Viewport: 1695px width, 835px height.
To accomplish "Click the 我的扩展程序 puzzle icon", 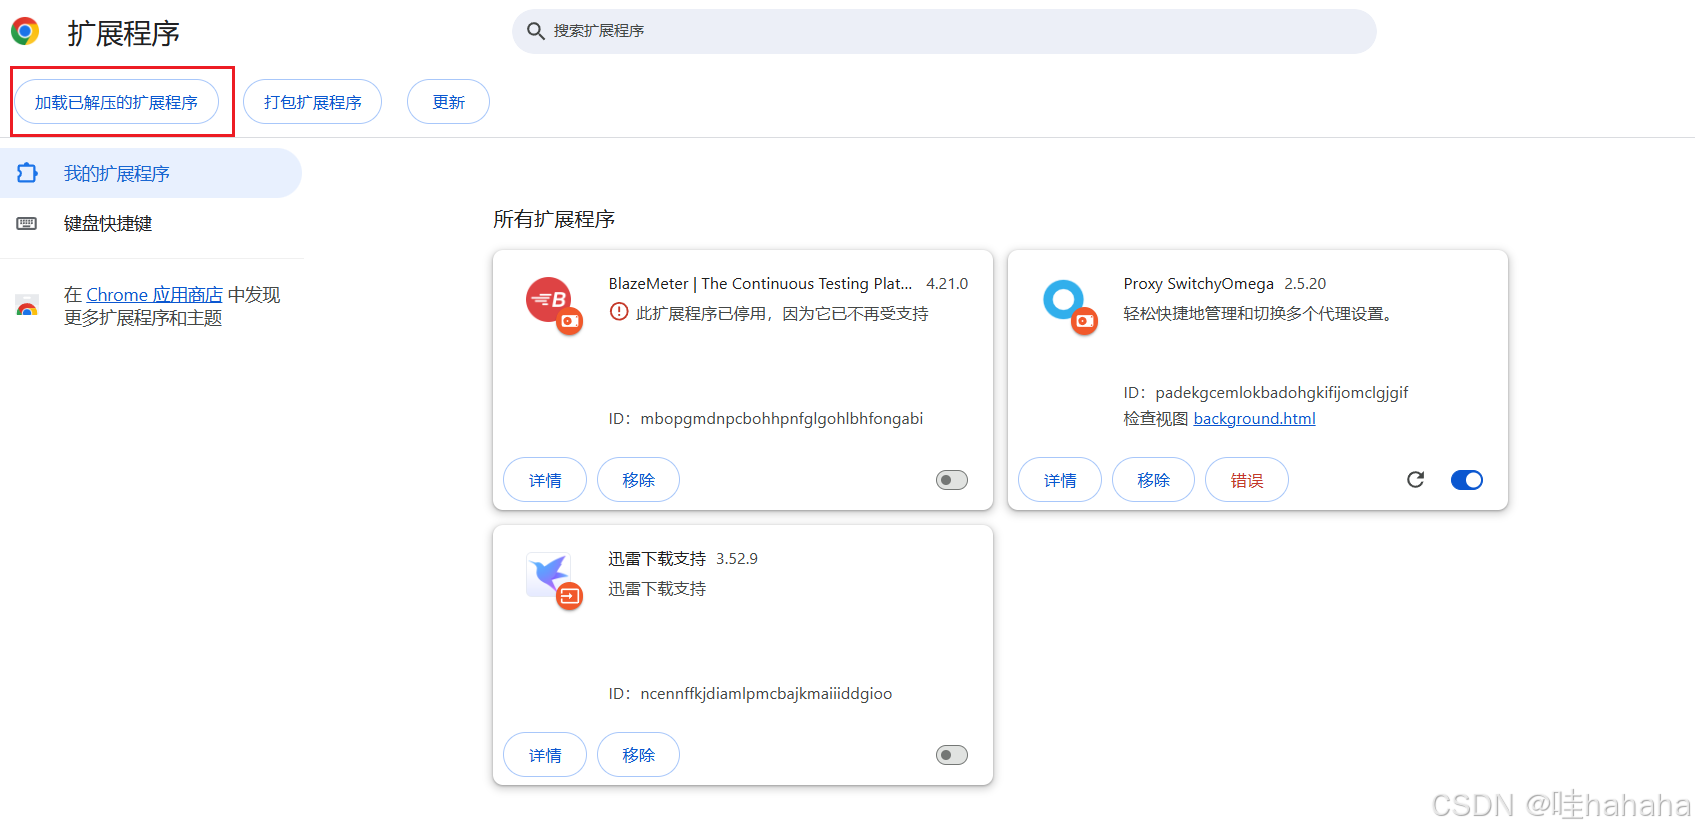I will [27, 173].
